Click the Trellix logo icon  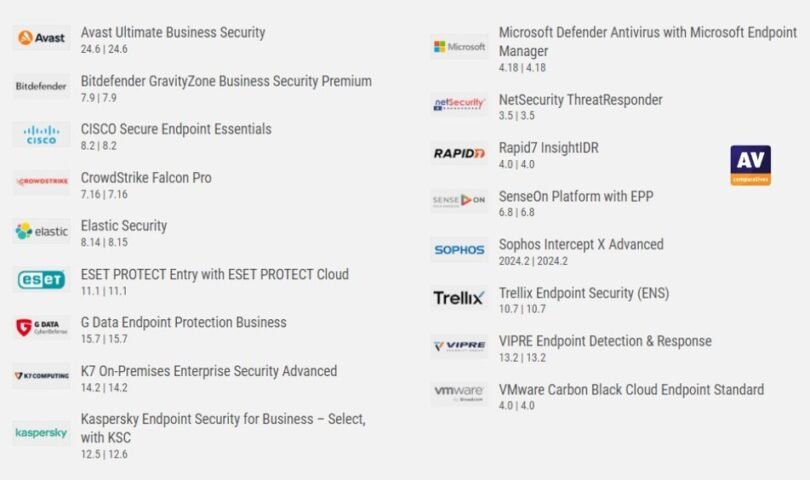[460, 298]
